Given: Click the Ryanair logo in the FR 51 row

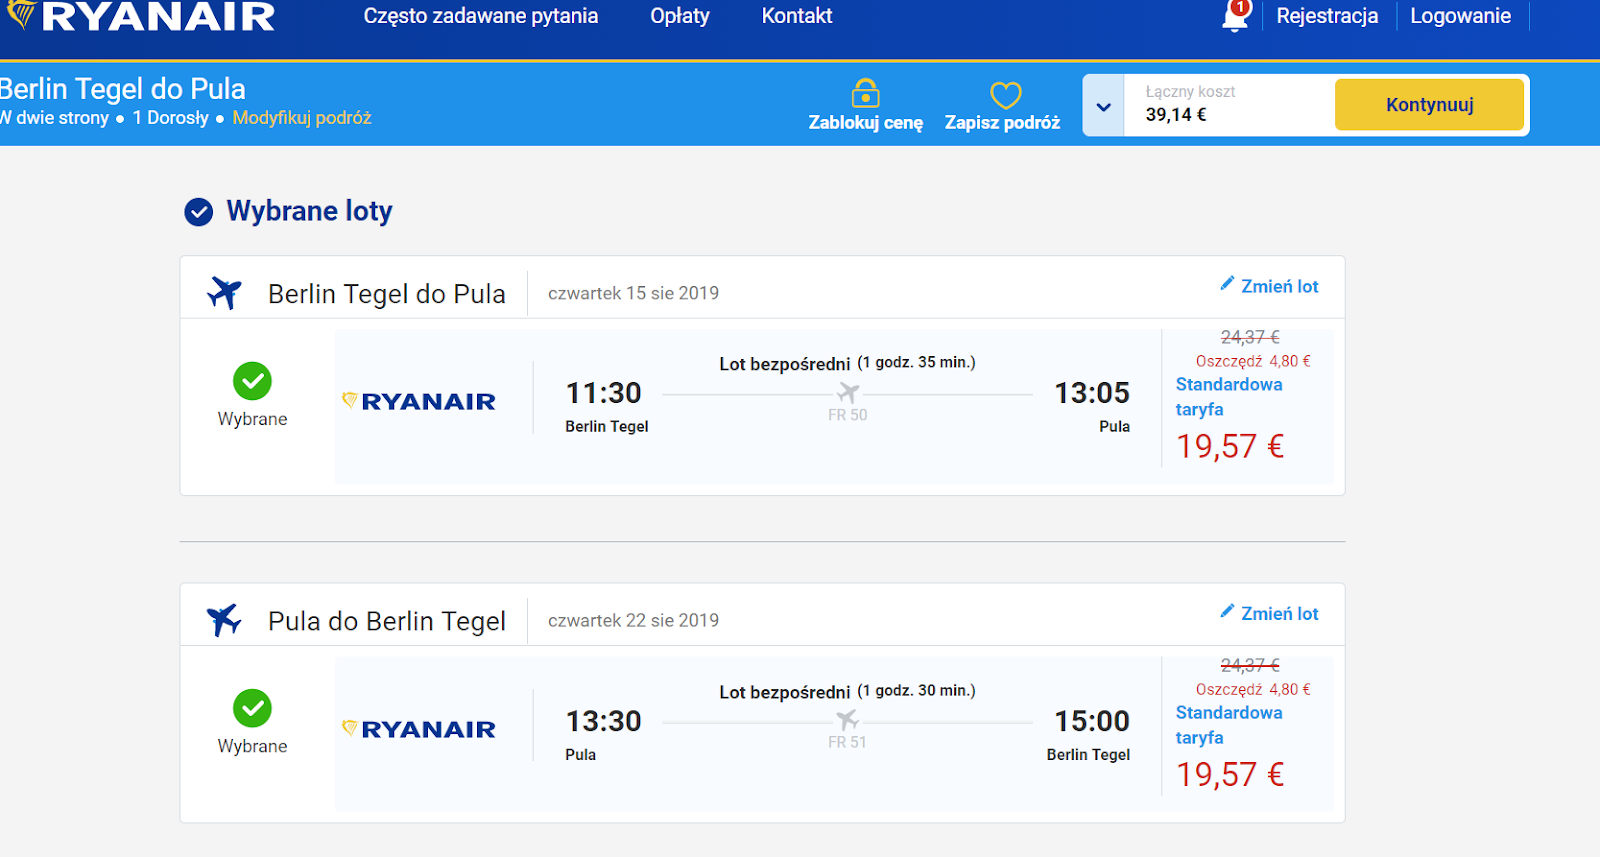Looking at the screenshot, I should (x=419, y=729).
